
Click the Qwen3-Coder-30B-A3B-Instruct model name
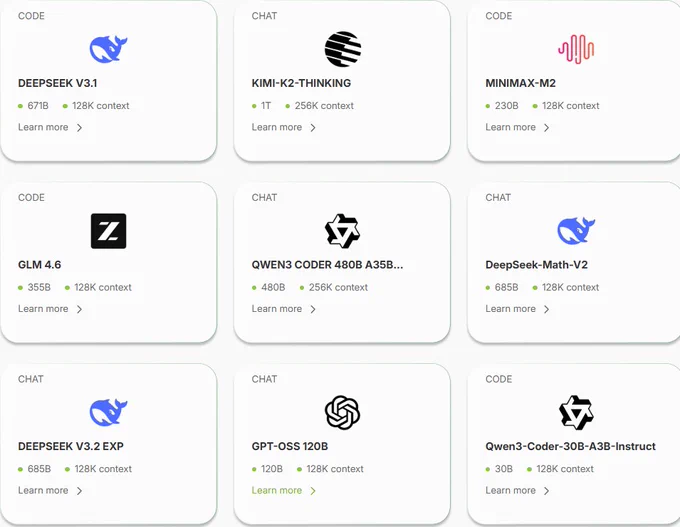click(570, 446)
